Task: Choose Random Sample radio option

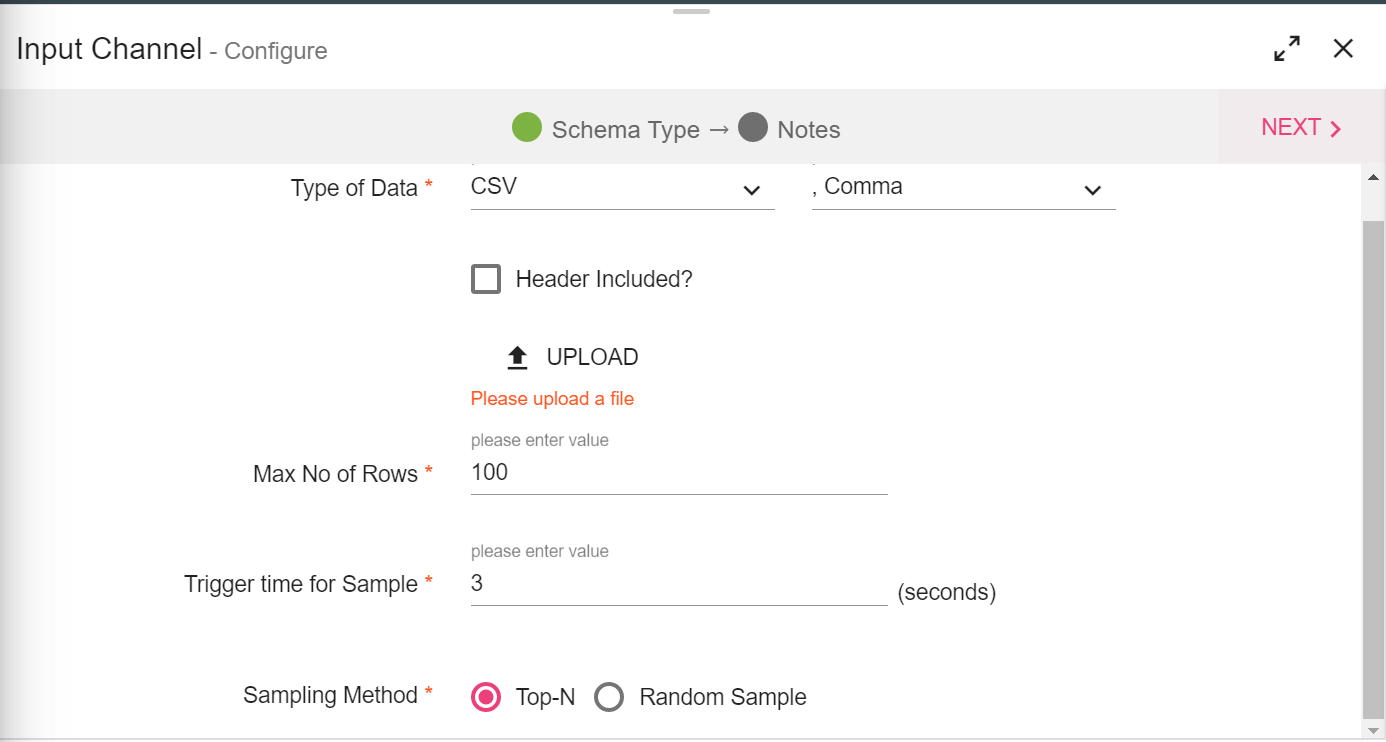Action: point(609,697)
